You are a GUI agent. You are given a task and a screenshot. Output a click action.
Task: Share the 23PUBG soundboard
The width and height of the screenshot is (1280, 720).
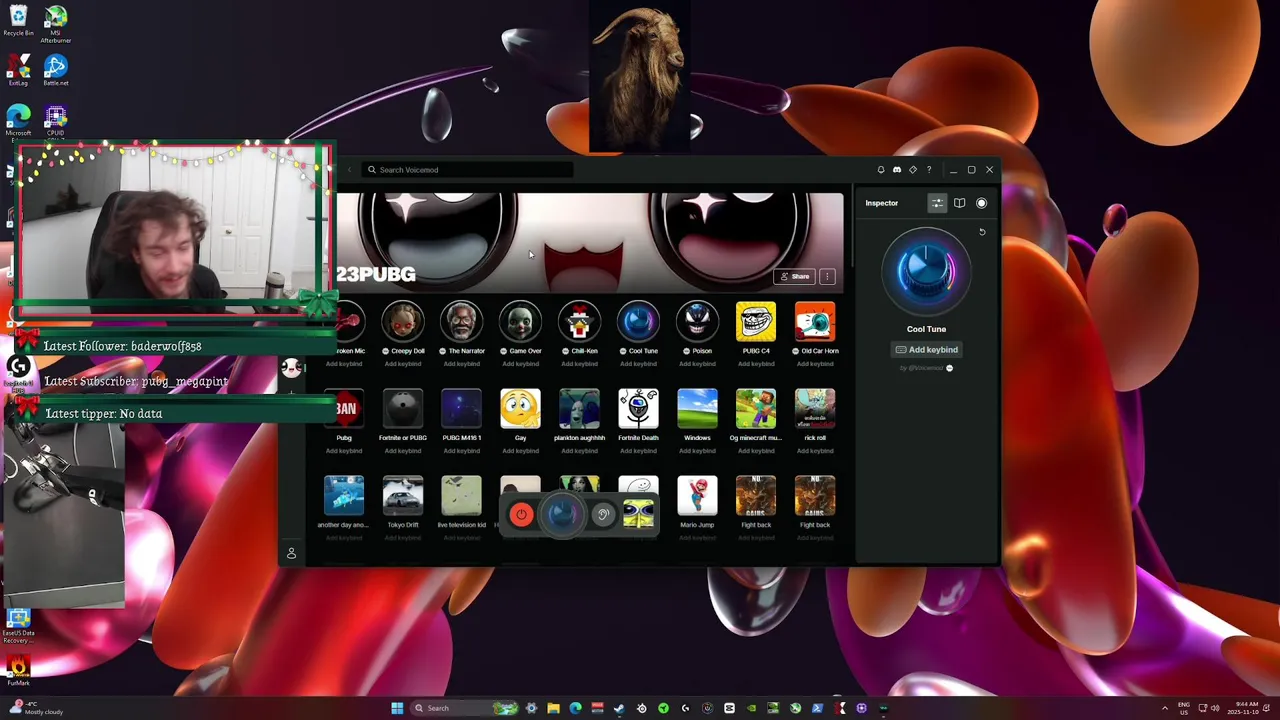(x=796, y=276)
